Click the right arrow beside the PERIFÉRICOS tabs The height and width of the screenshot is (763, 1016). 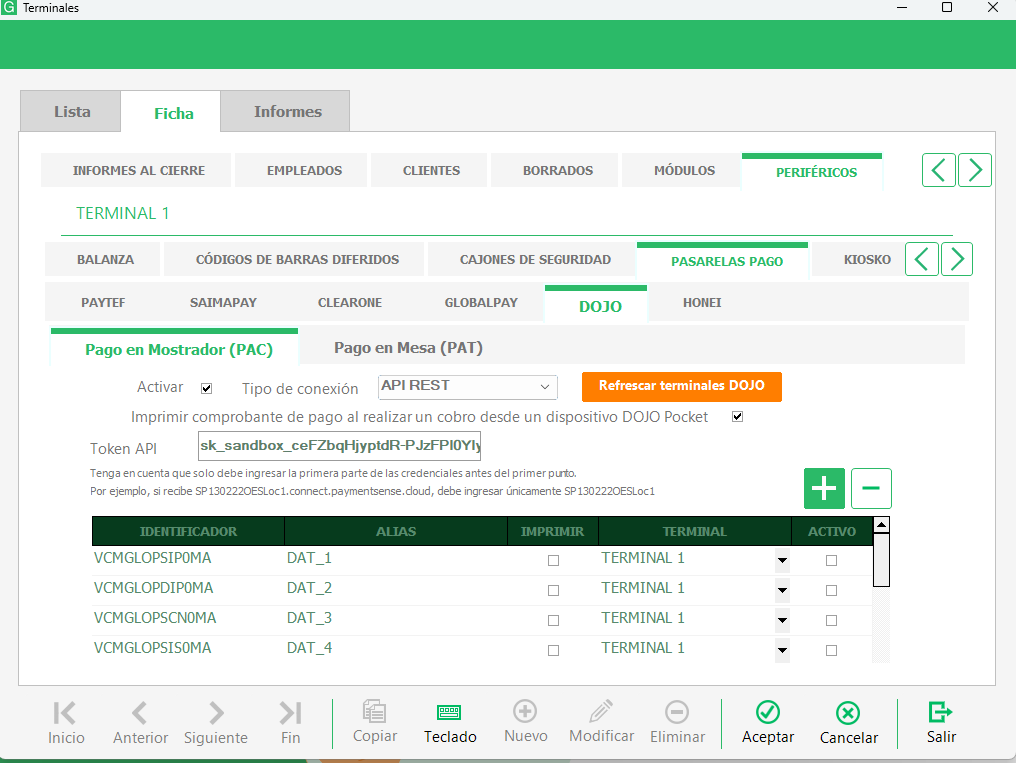click(975, 170)
